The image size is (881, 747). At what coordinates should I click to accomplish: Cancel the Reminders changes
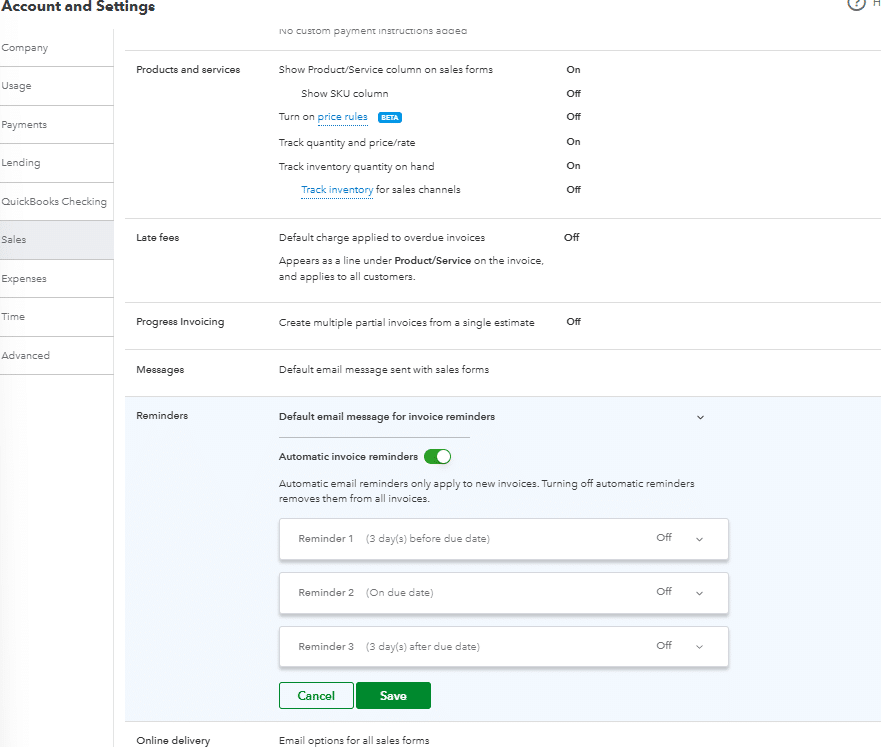316,695
